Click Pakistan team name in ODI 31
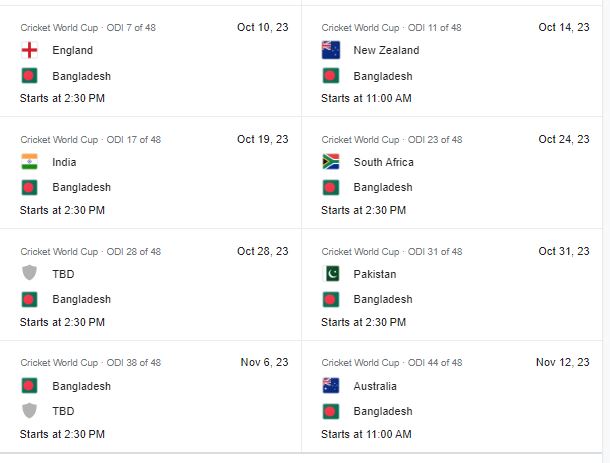Viewport: 610px width, 463px height. tap(375, 274)
